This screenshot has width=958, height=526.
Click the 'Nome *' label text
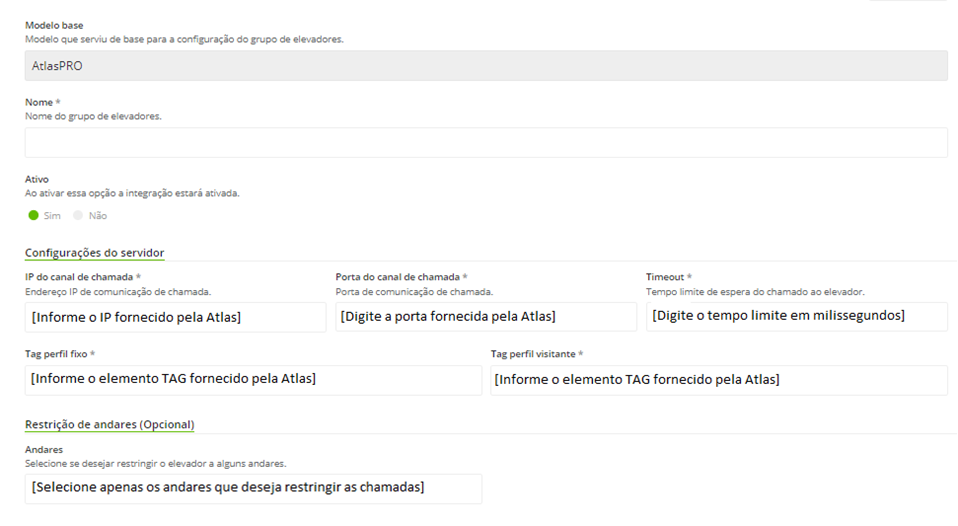[x=43, y=102]
